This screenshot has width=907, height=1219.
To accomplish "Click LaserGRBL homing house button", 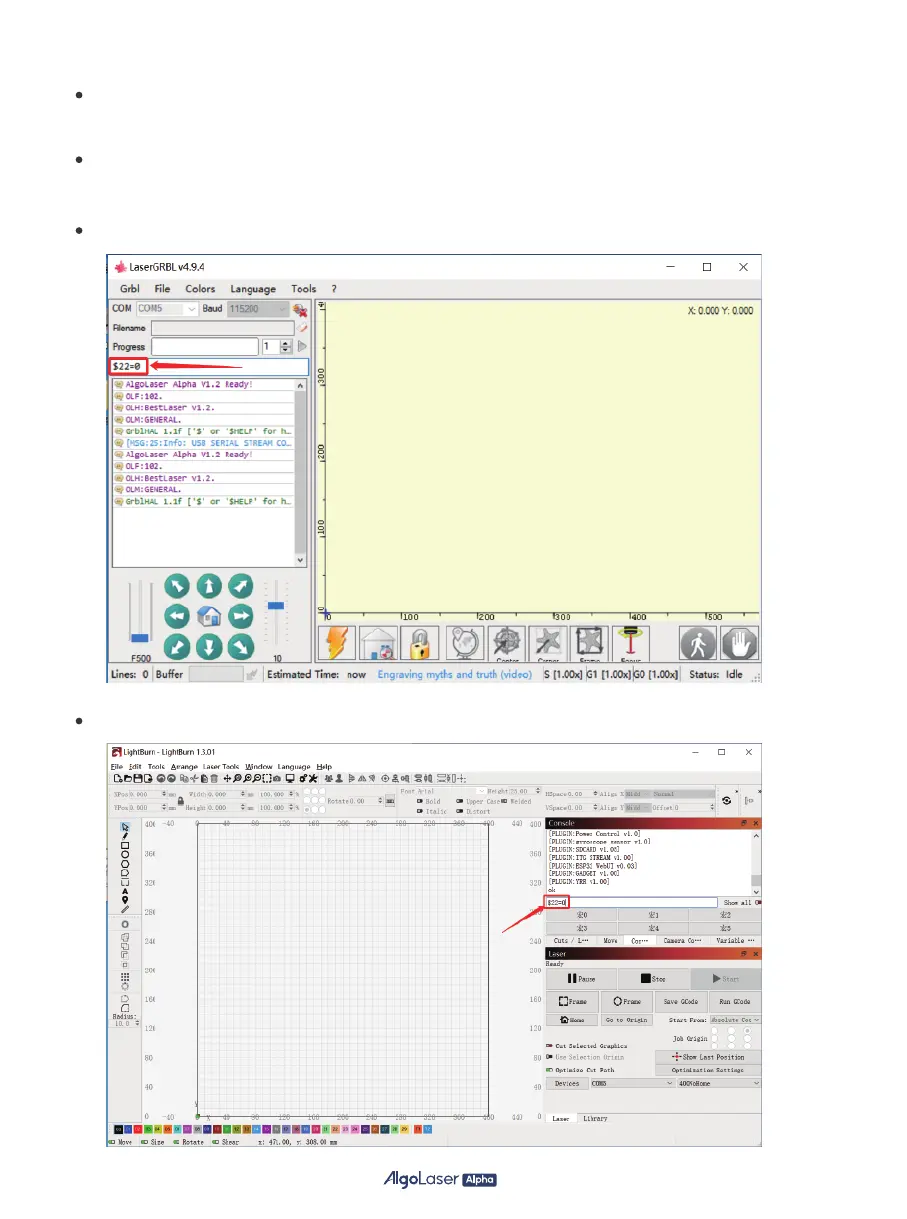I will pyautogui.click(x=381, y=645).
